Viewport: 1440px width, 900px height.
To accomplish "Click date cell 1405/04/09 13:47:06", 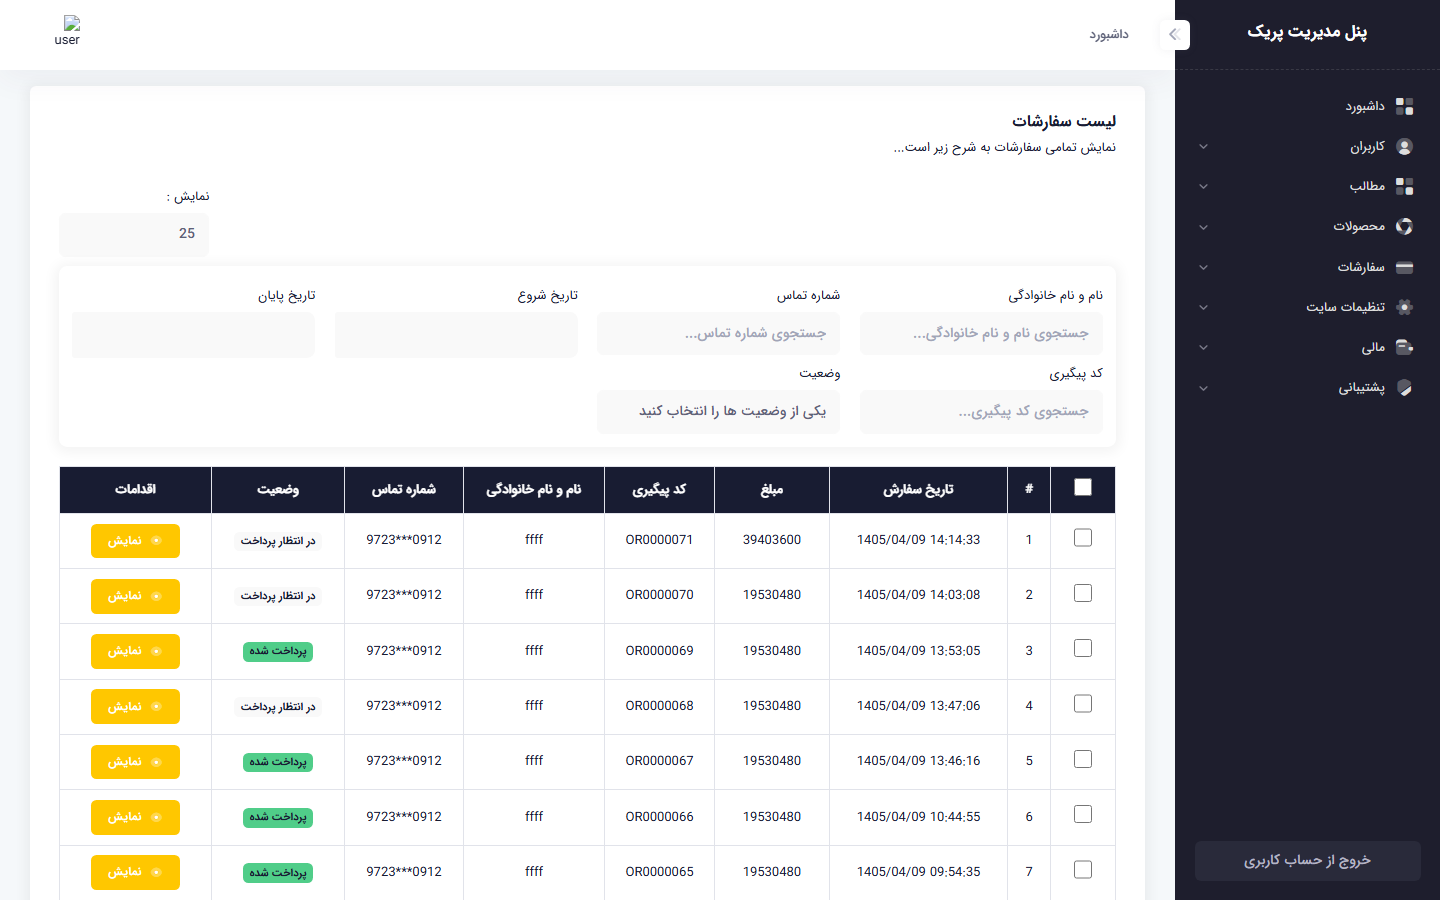I will pyautogui.click(x=918, y=706).
